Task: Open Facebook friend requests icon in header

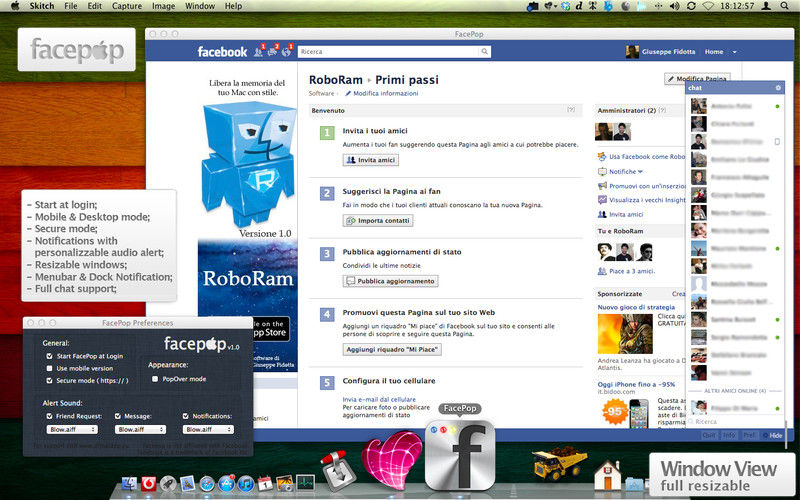Action: pyautogui.click(x=259, y=52)
